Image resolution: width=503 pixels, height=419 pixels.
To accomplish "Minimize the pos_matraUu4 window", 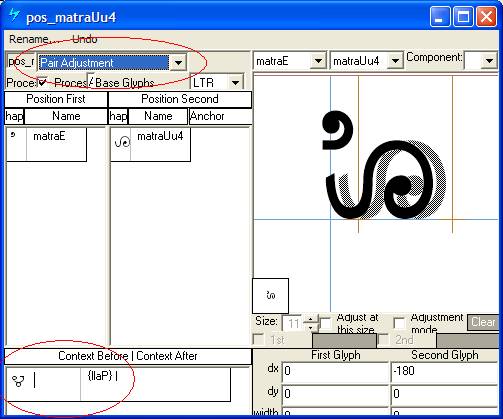I will 440,17.
